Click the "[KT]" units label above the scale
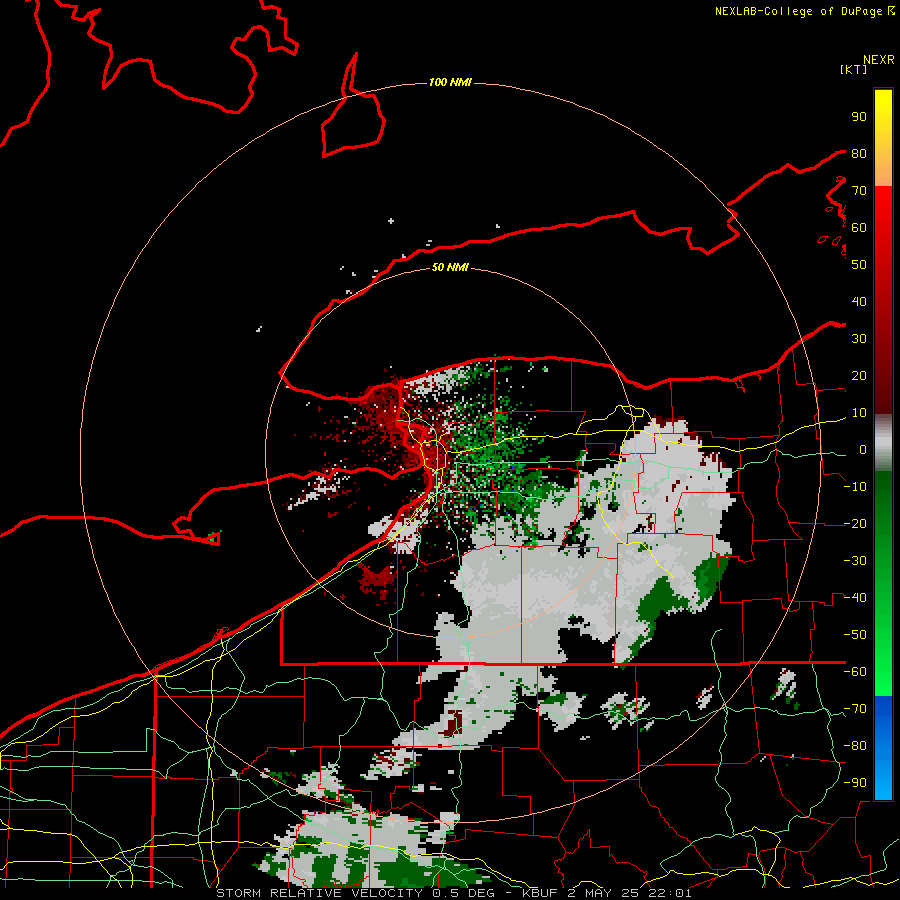The height and width of the screenshot is (900, 900). [854, 69]
